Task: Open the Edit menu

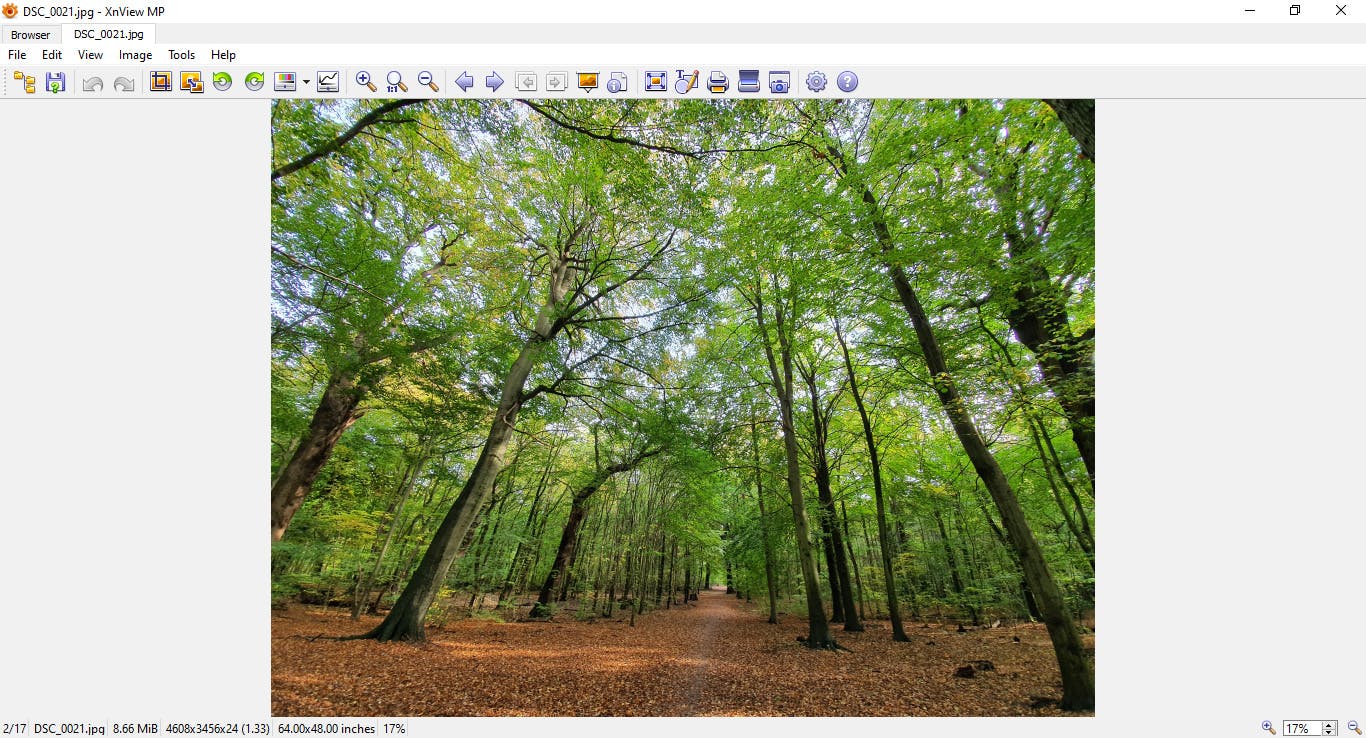Action: 52,55
